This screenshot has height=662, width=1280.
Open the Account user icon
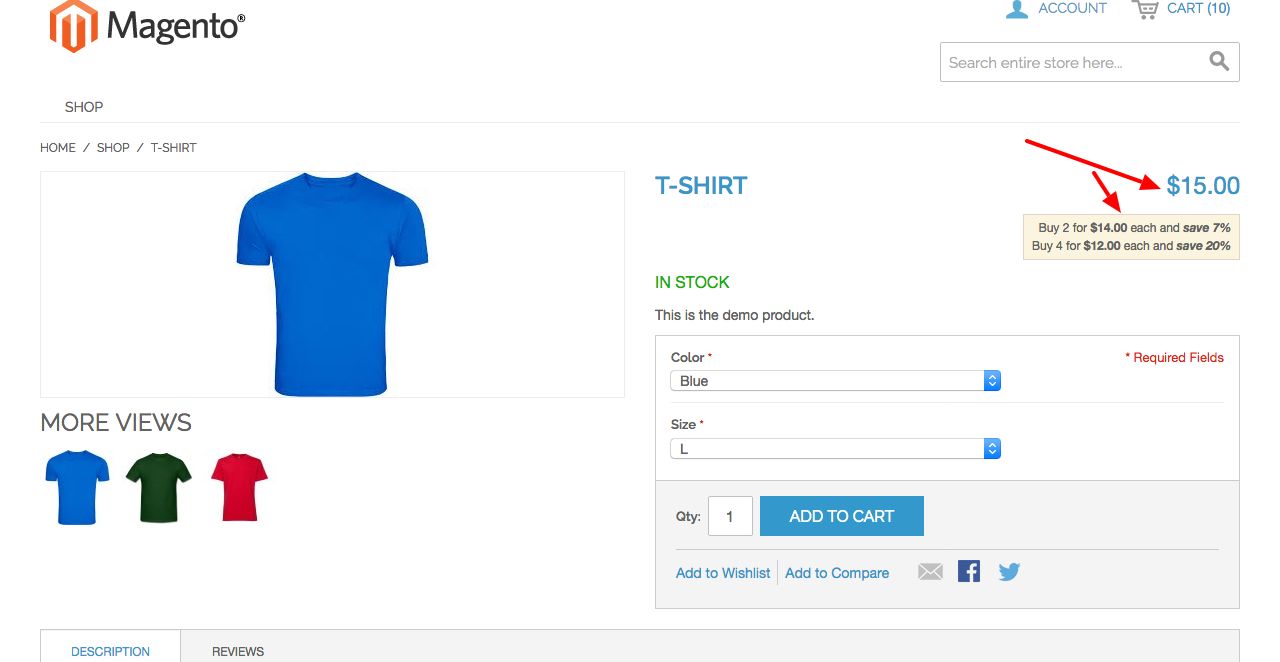point(1017,9)
